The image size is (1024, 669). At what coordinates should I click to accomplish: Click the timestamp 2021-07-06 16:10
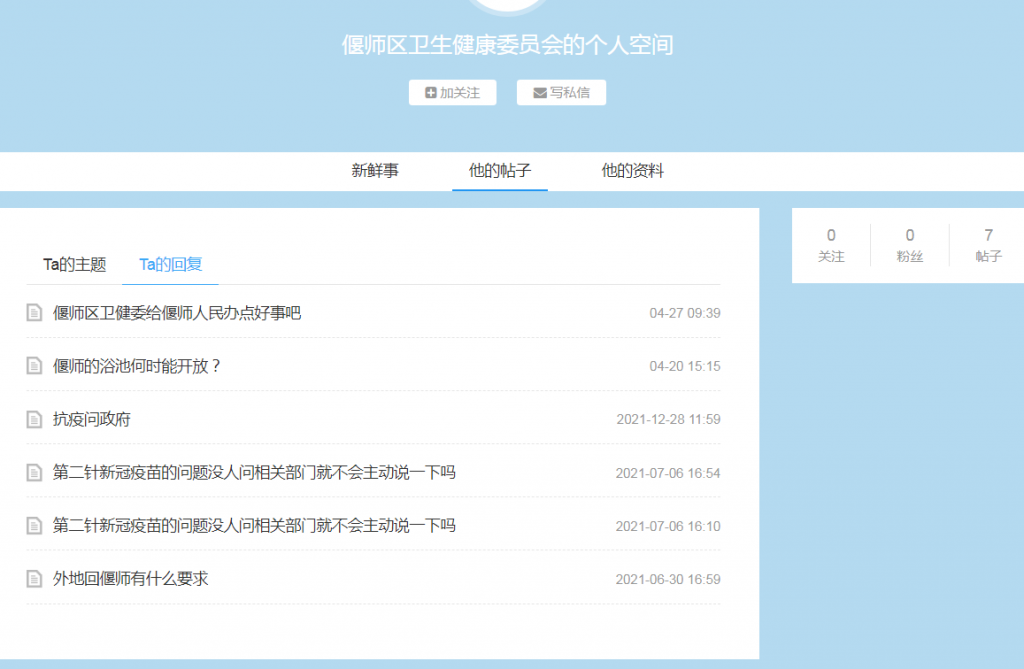coord(668,526)
